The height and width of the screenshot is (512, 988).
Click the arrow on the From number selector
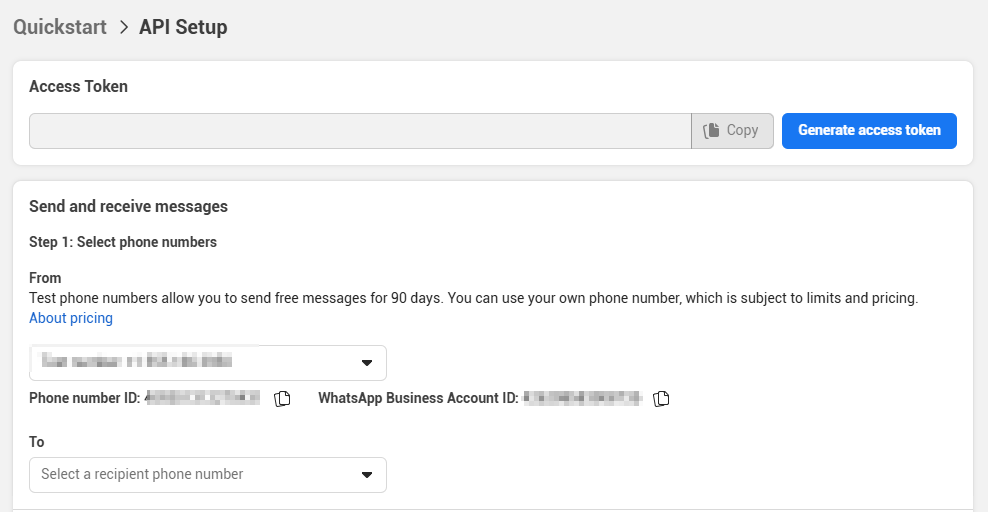[x=366, y=362]
